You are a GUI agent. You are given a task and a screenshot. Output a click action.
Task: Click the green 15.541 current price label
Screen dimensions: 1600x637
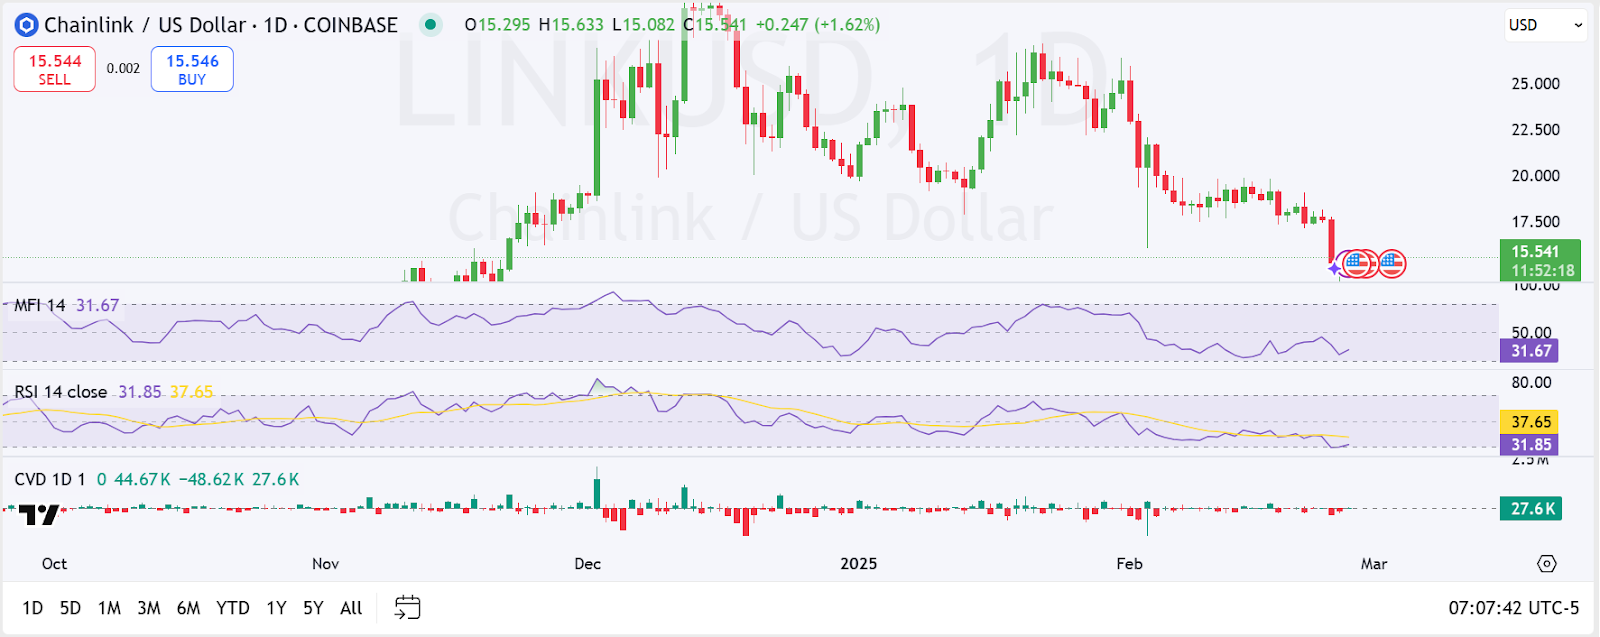point(1540,261)
